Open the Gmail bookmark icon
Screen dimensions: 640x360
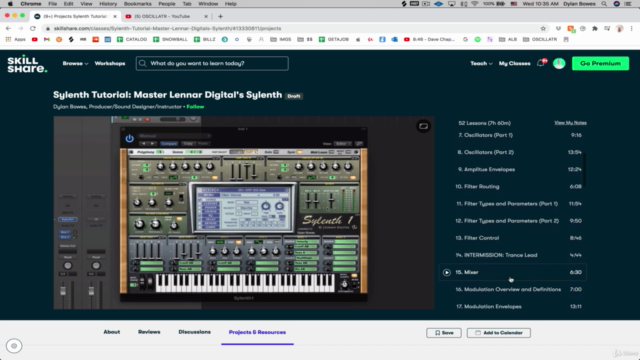47,40
